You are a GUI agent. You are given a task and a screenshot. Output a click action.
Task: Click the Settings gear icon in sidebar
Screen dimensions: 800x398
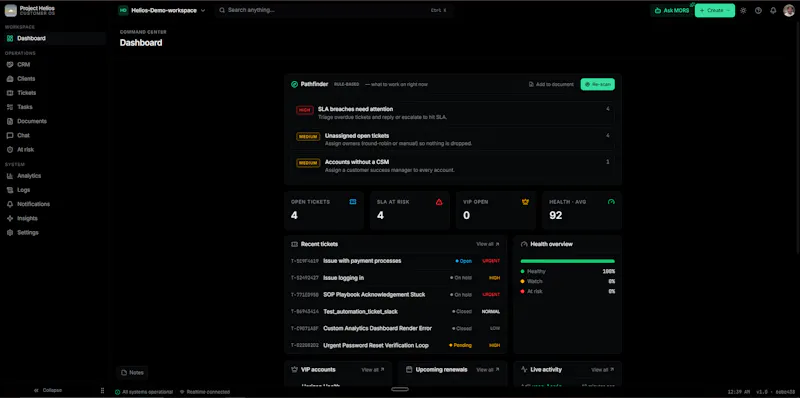[x=10, y=233]
